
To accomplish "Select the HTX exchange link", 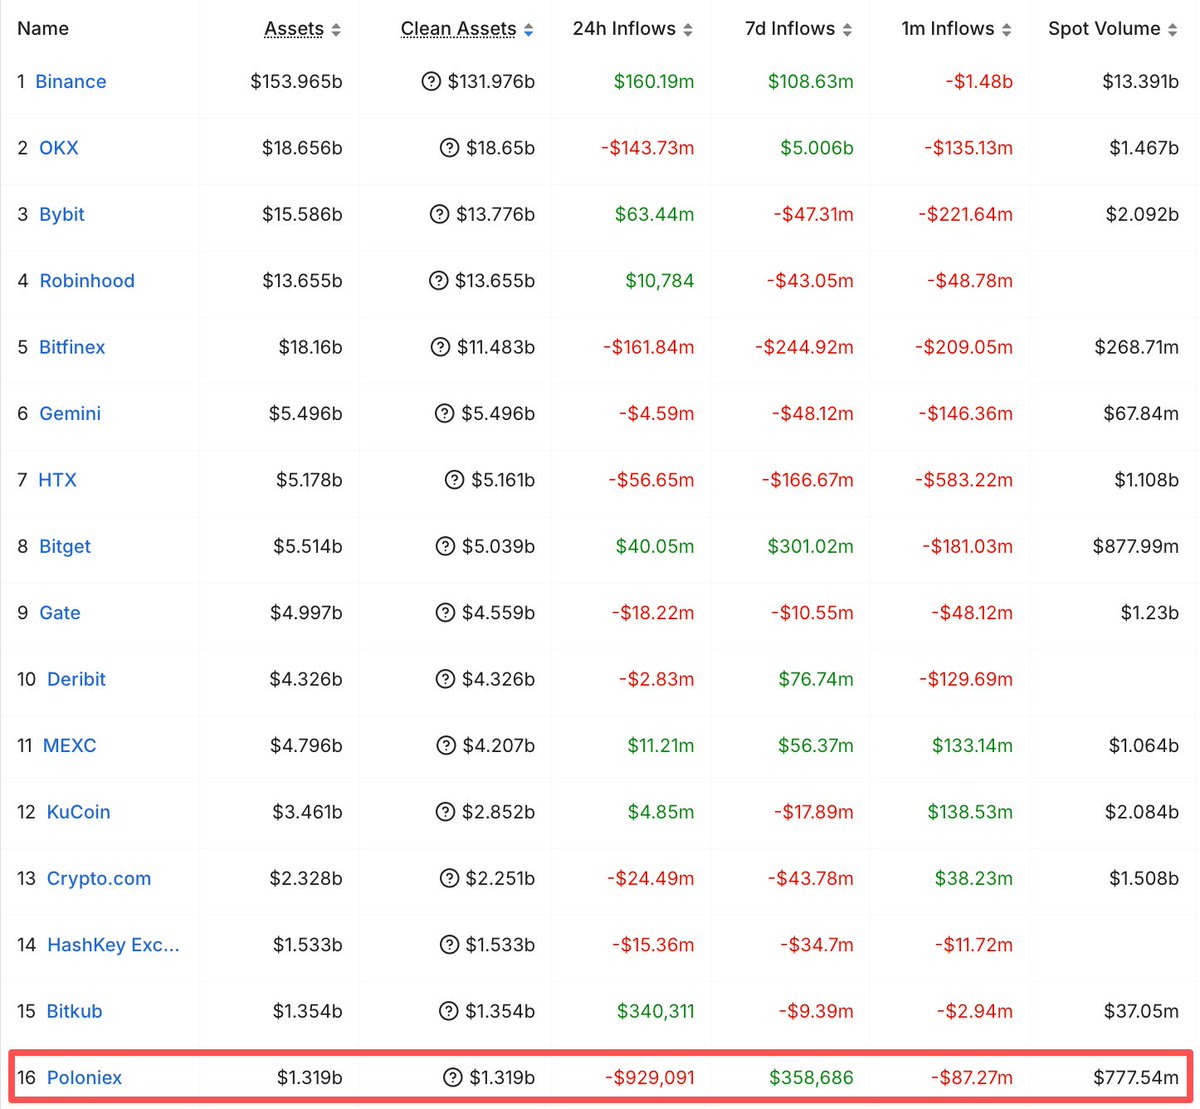I will coord(57,480).
